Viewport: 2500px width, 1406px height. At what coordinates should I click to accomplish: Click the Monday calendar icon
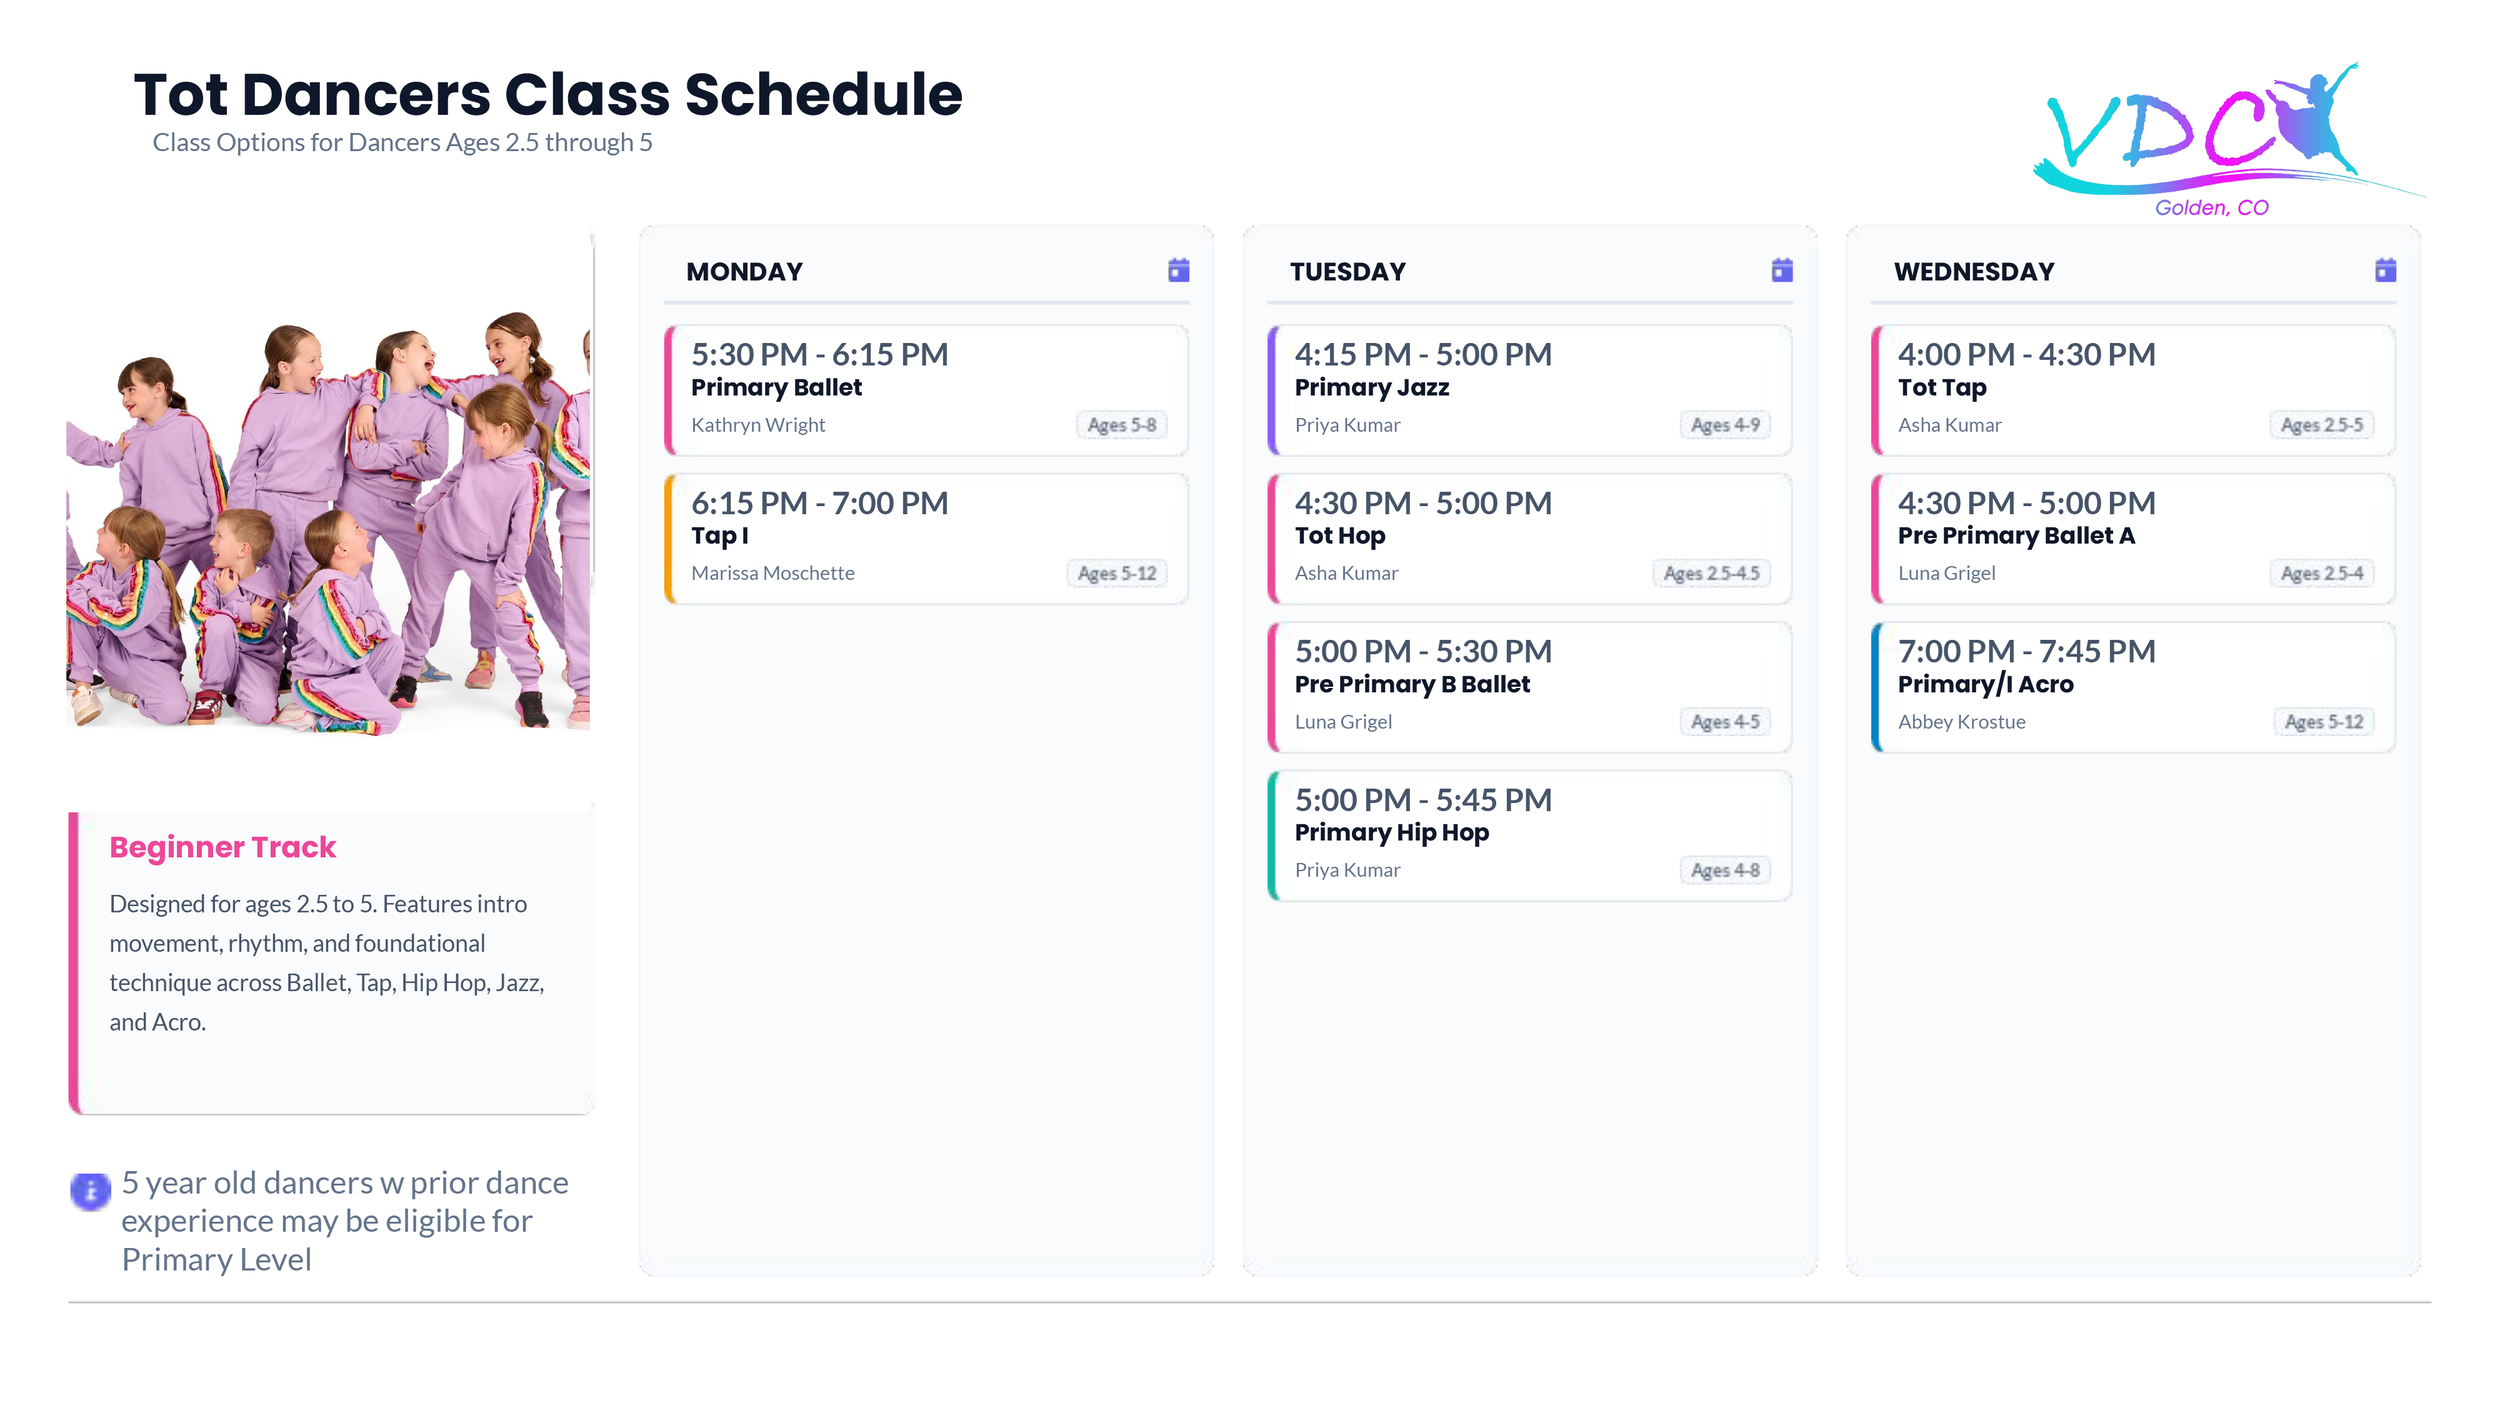click(1178, 270)
